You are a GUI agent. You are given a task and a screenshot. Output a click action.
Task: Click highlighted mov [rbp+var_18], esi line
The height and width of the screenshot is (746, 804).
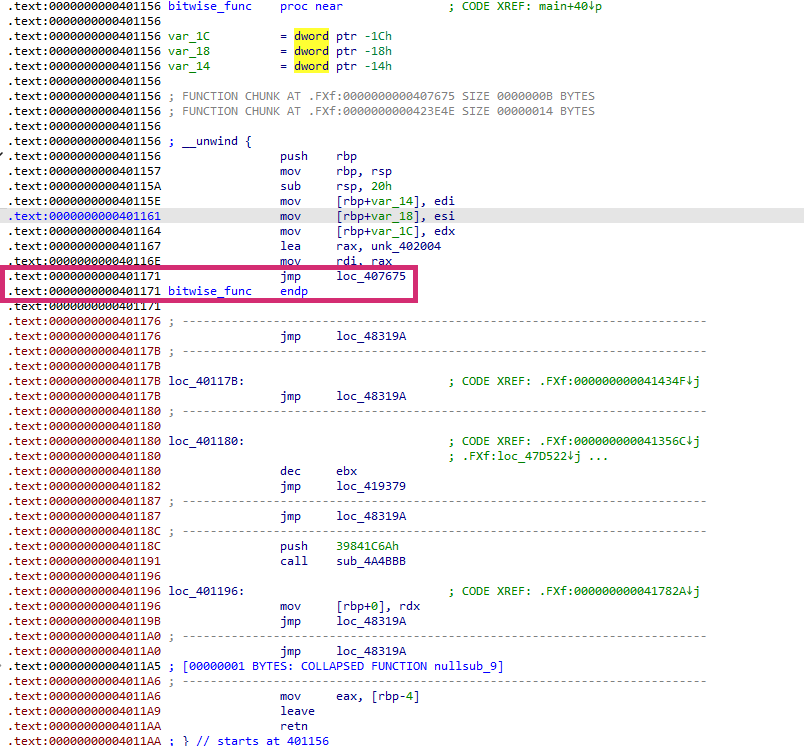click(367, 216)
